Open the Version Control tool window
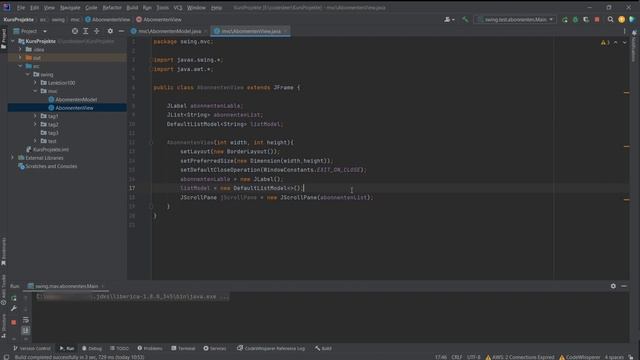 click(x=31, y=348)
